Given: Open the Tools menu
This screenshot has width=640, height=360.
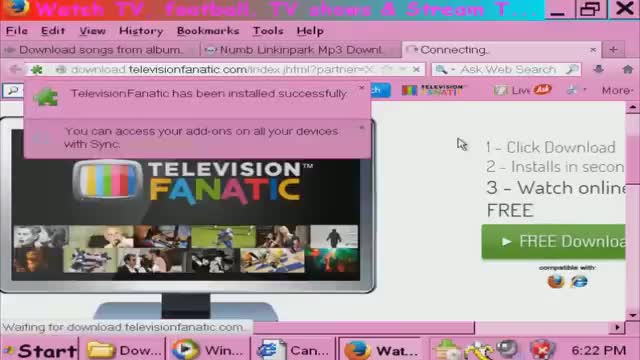Looking at the screenshot, I should [268, 31].
